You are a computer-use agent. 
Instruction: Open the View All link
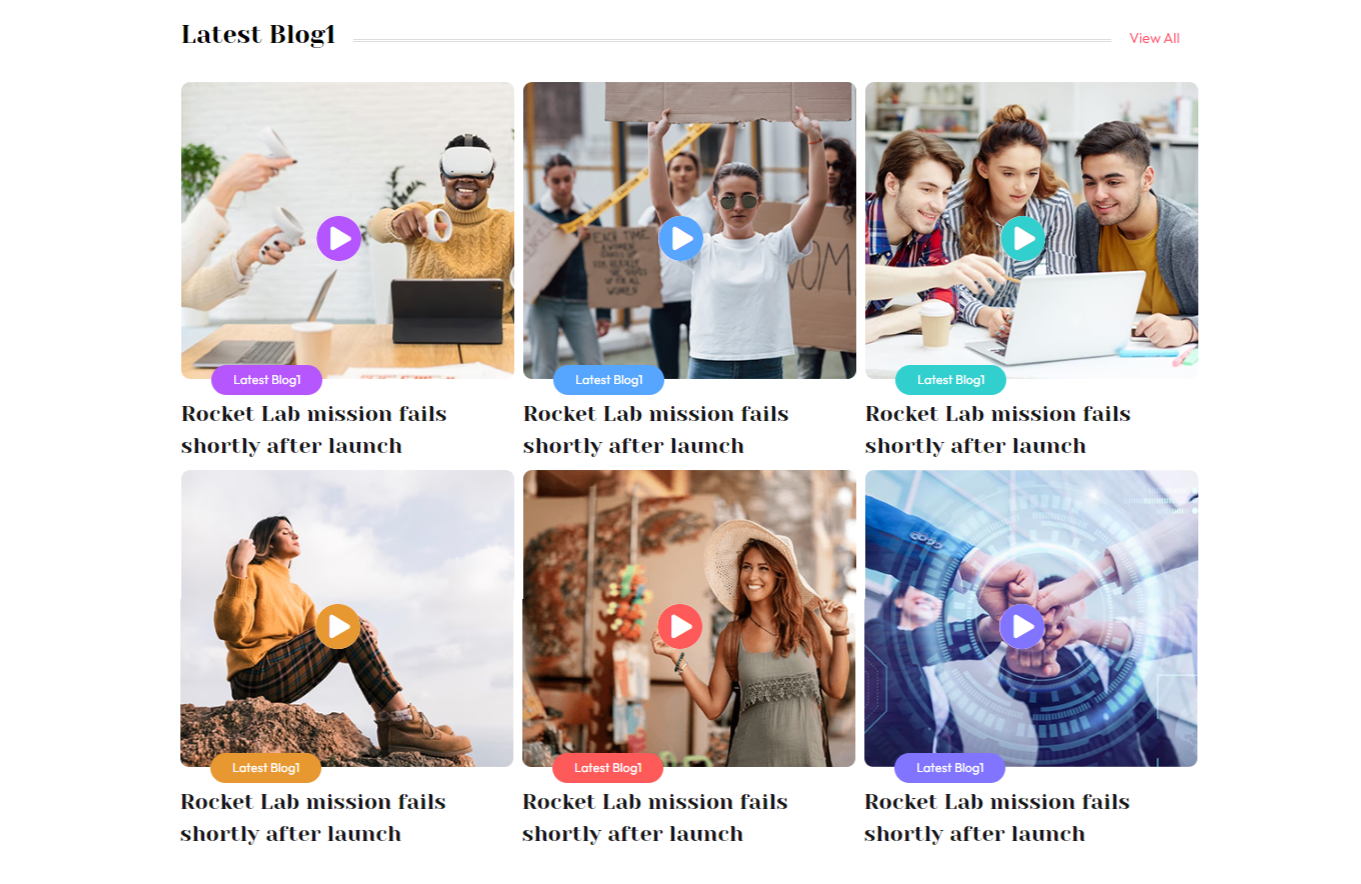(1154, 38)
